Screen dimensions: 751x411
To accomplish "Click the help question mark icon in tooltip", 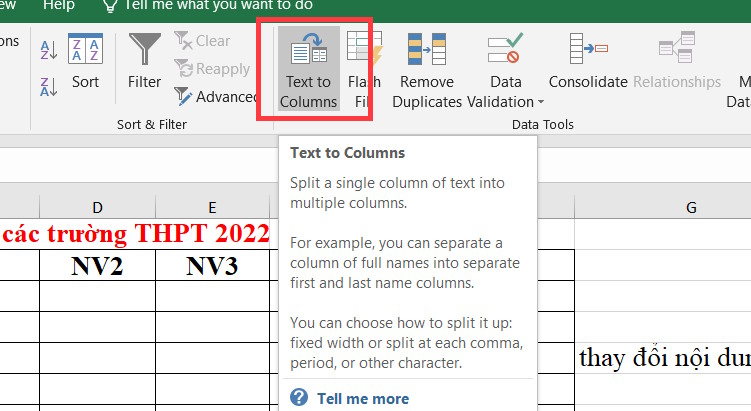I will (299, 398).
